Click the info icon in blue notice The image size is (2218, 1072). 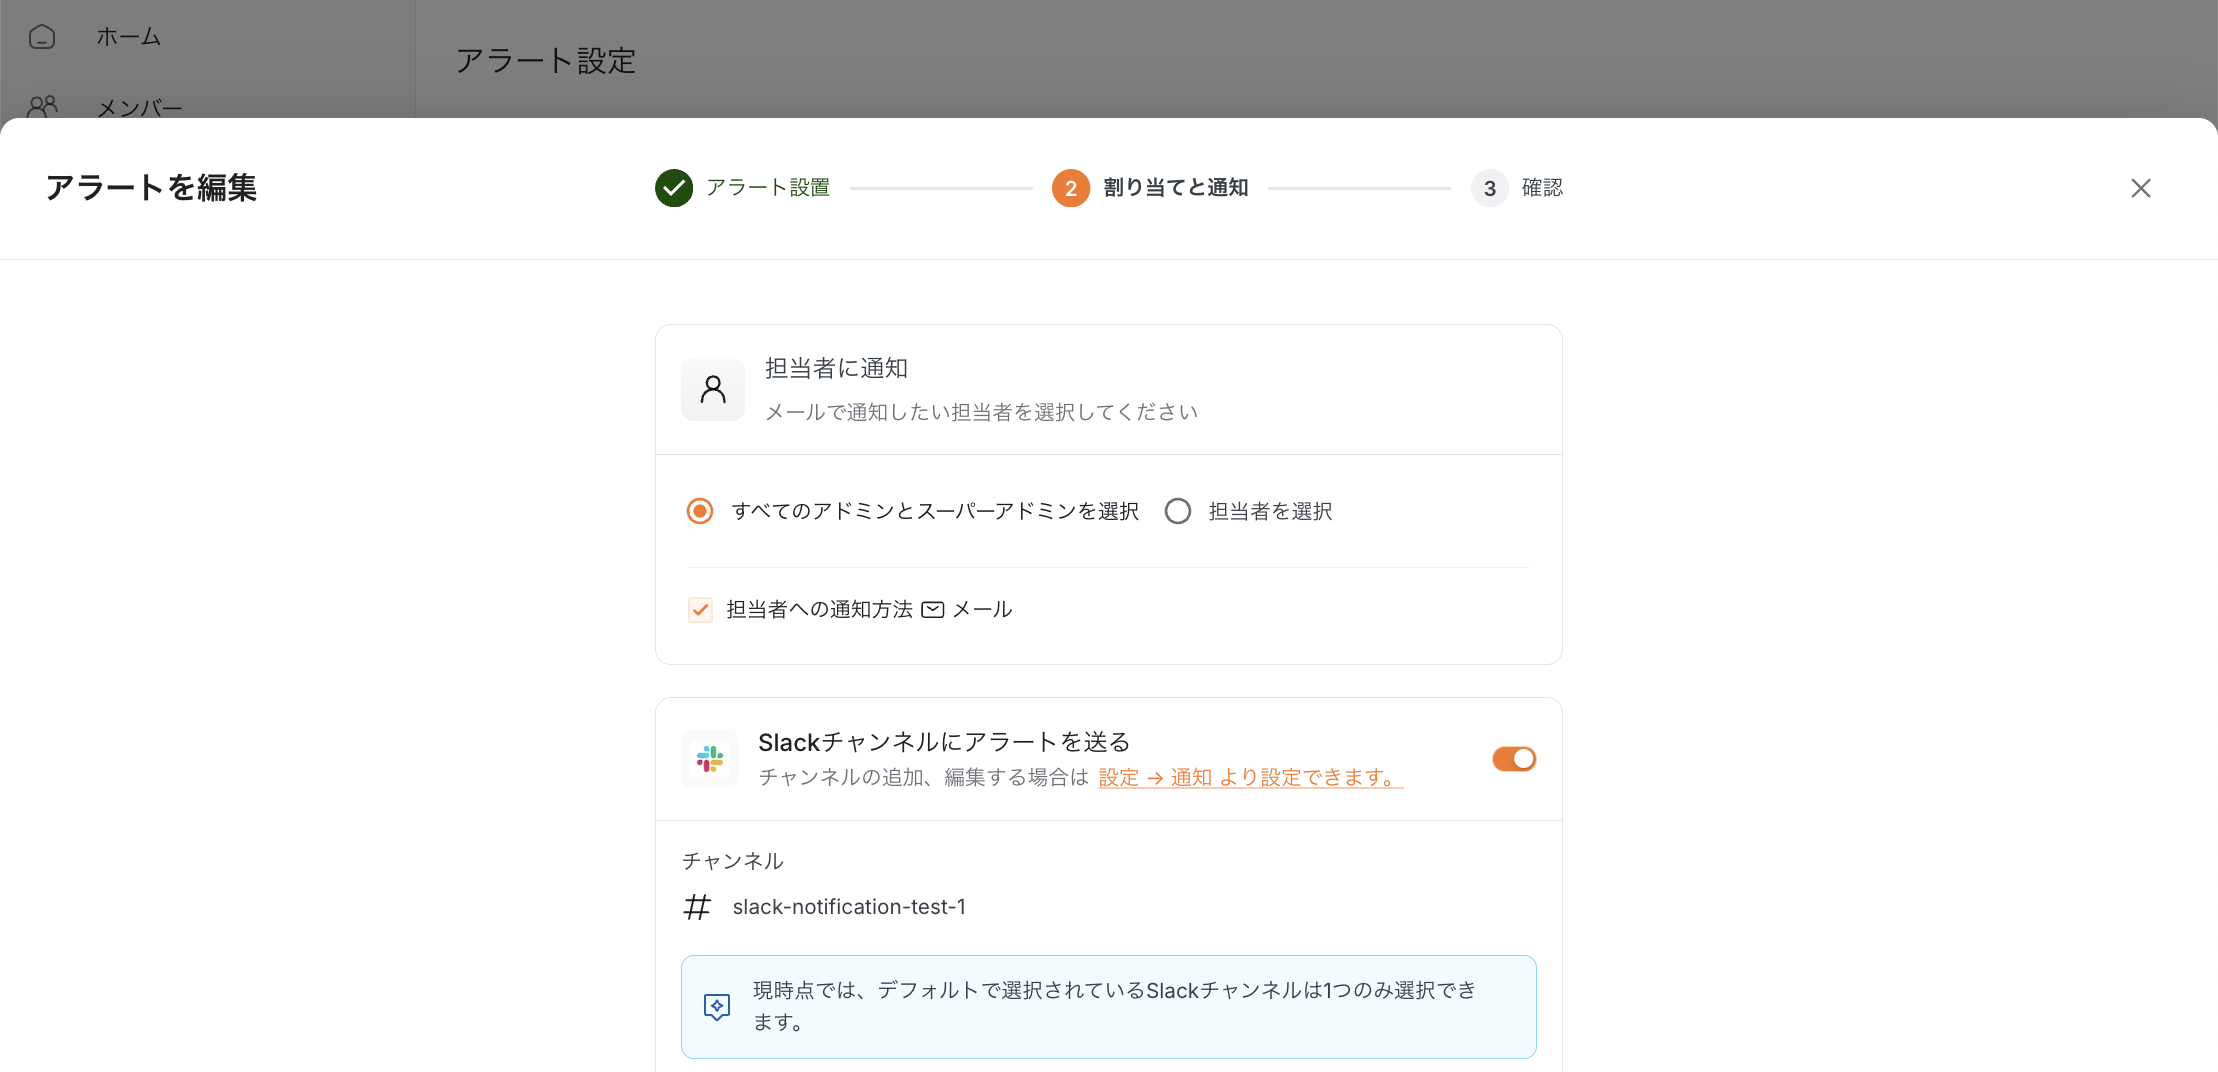click(x=717, y=1006)
